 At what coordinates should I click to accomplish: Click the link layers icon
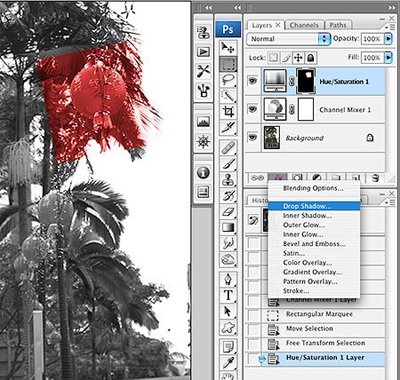point(257,178)
